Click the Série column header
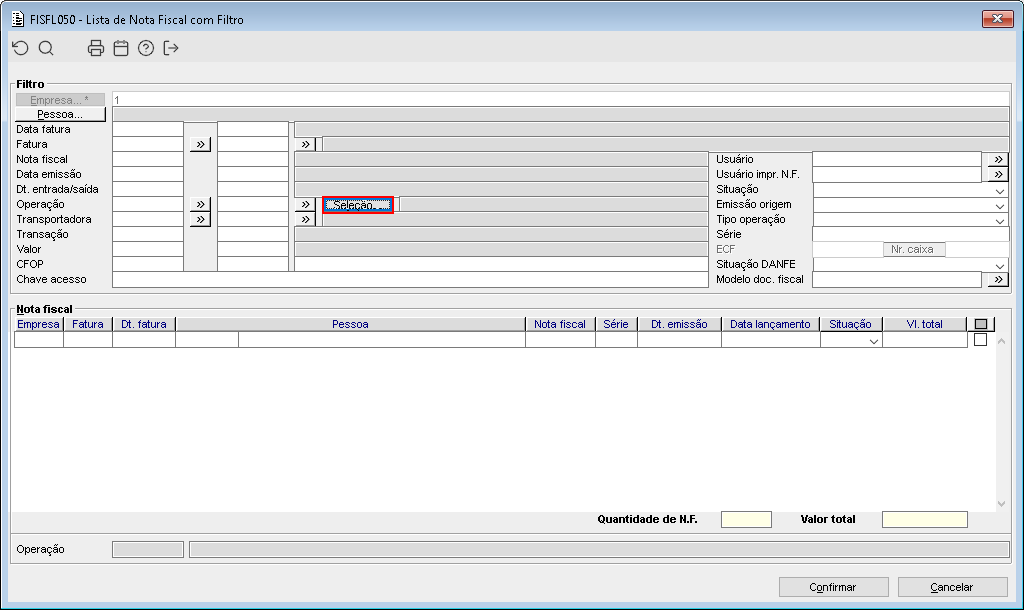Image resolution: width=1024 pixels, height=610 pixels. pyautogui.click(x=616, y=324)
